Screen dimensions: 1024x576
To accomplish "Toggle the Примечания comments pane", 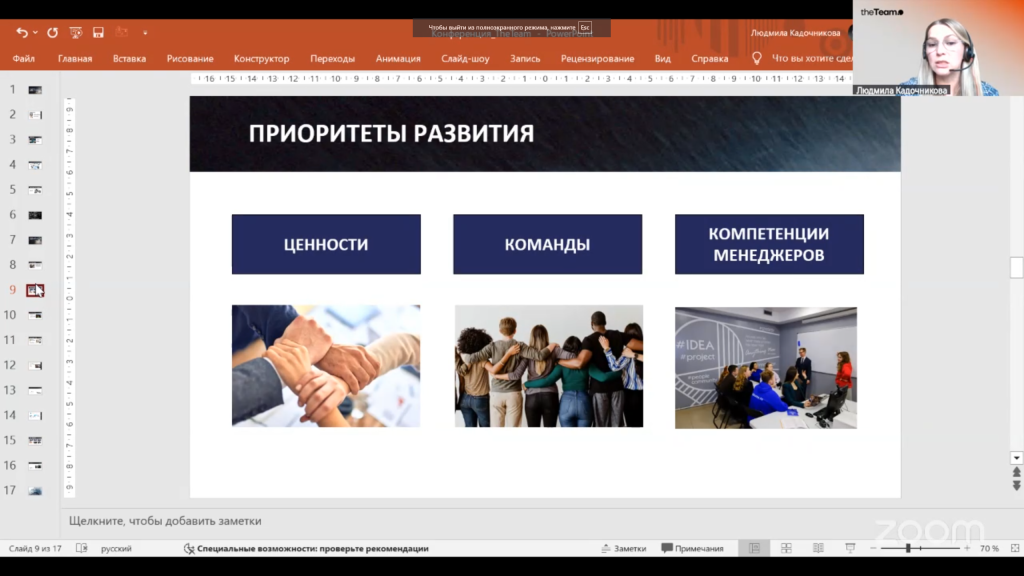I will point(692,549).
